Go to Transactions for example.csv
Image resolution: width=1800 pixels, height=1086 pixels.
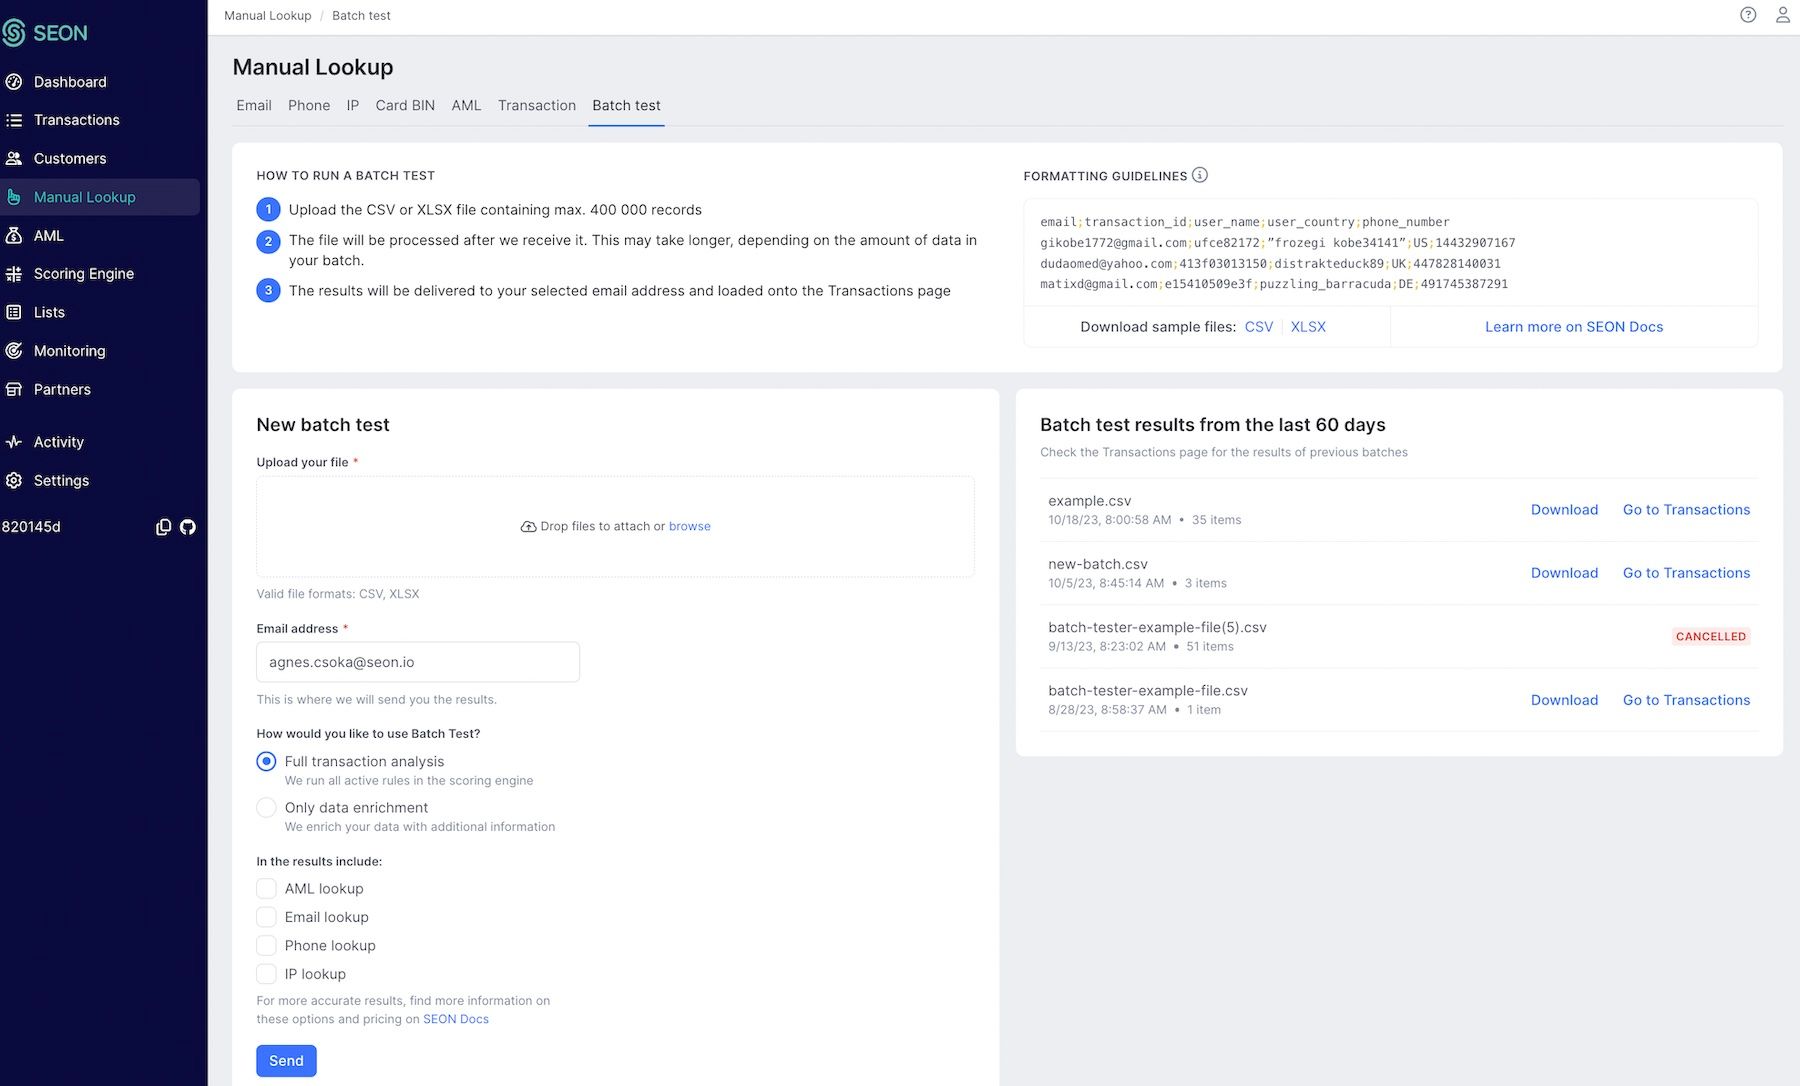click(x=1686, y=510)
